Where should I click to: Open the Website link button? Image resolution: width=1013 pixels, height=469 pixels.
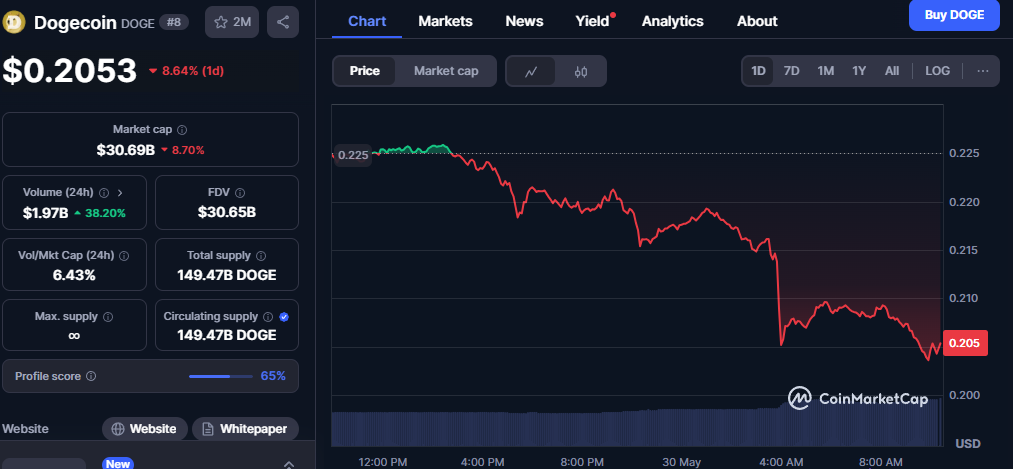(145, 429)
